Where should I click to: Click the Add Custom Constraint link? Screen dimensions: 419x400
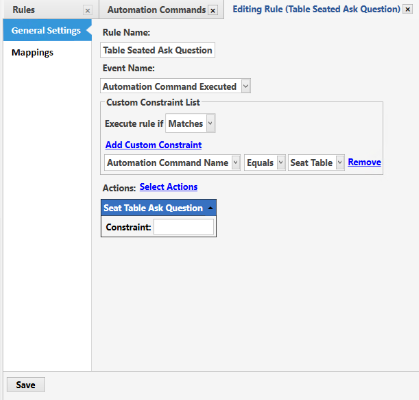coord(153,145)
